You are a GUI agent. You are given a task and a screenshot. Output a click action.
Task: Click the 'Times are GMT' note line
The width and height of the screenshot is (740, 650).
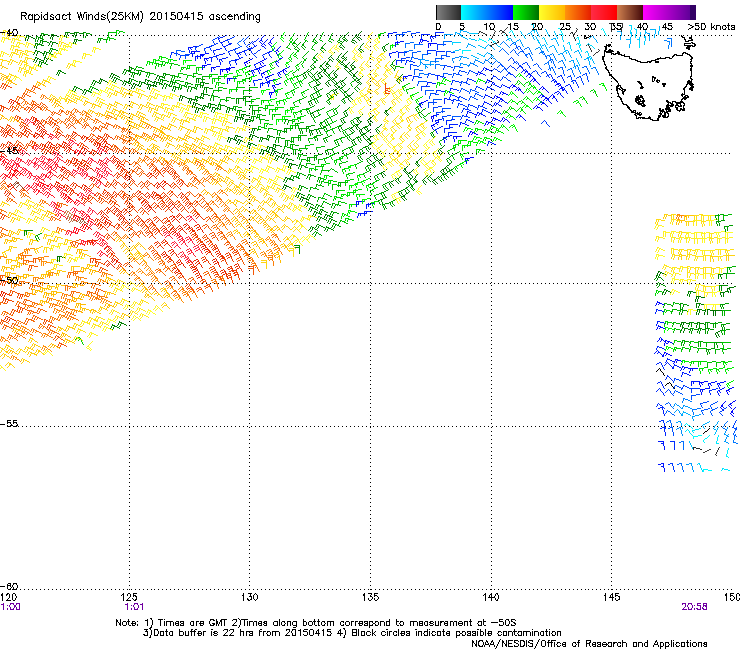point(316,623)
